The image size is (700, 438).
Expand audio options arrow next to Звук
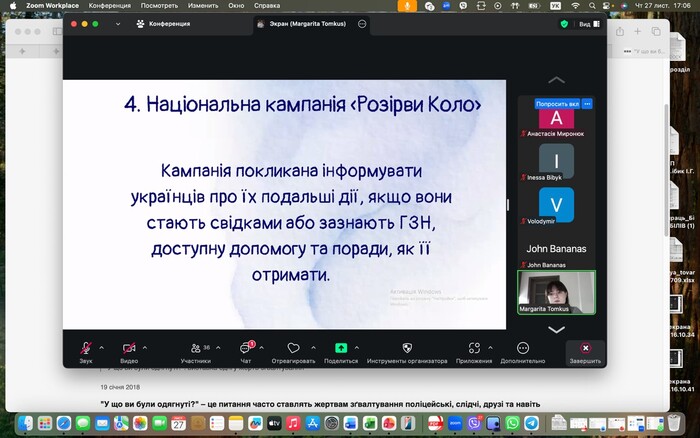tap(101, 347)
